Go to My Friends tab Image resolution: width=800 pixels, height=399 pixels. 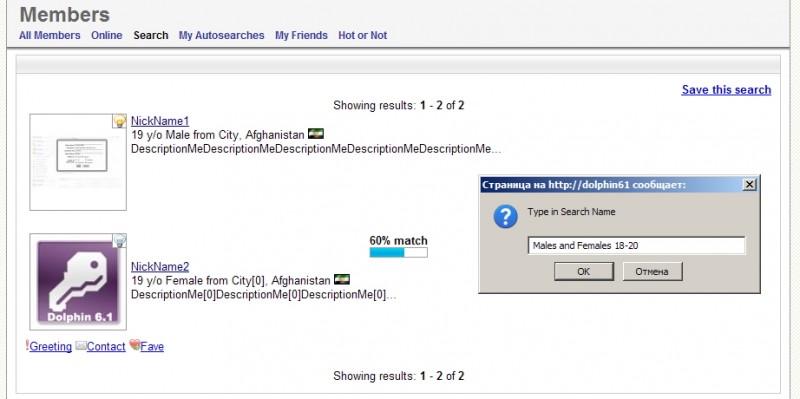pyautogui.click(x=301, y=35)
